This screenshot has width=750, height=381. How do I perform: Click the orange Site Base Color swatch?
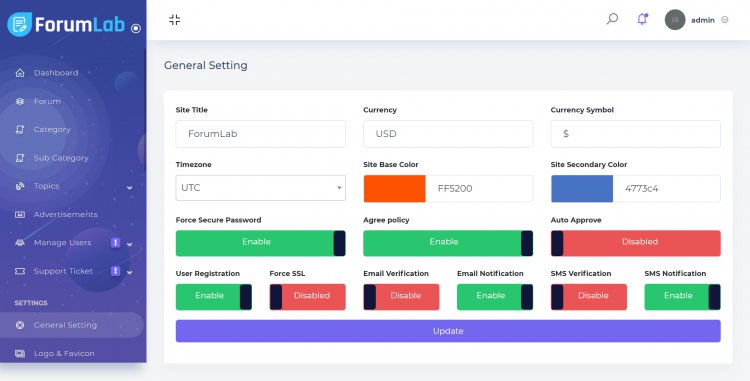pos(394,188)
